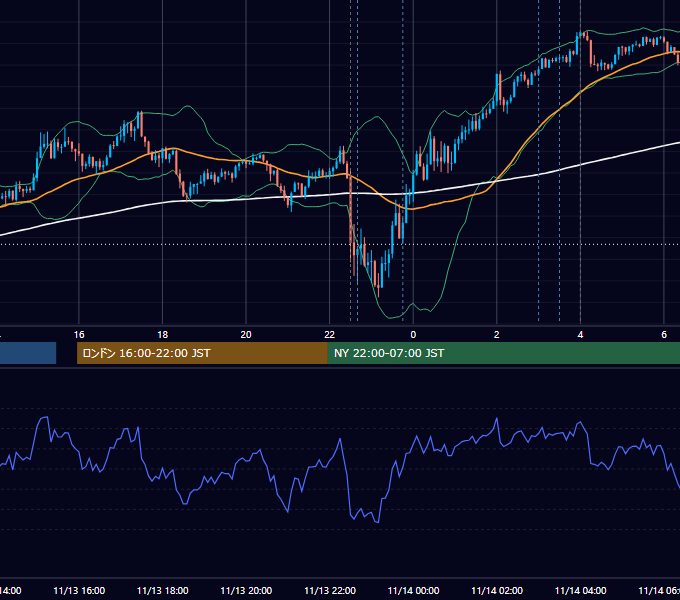
Task: Click the upper axis hour label 20
Action: tap(246, 335)
